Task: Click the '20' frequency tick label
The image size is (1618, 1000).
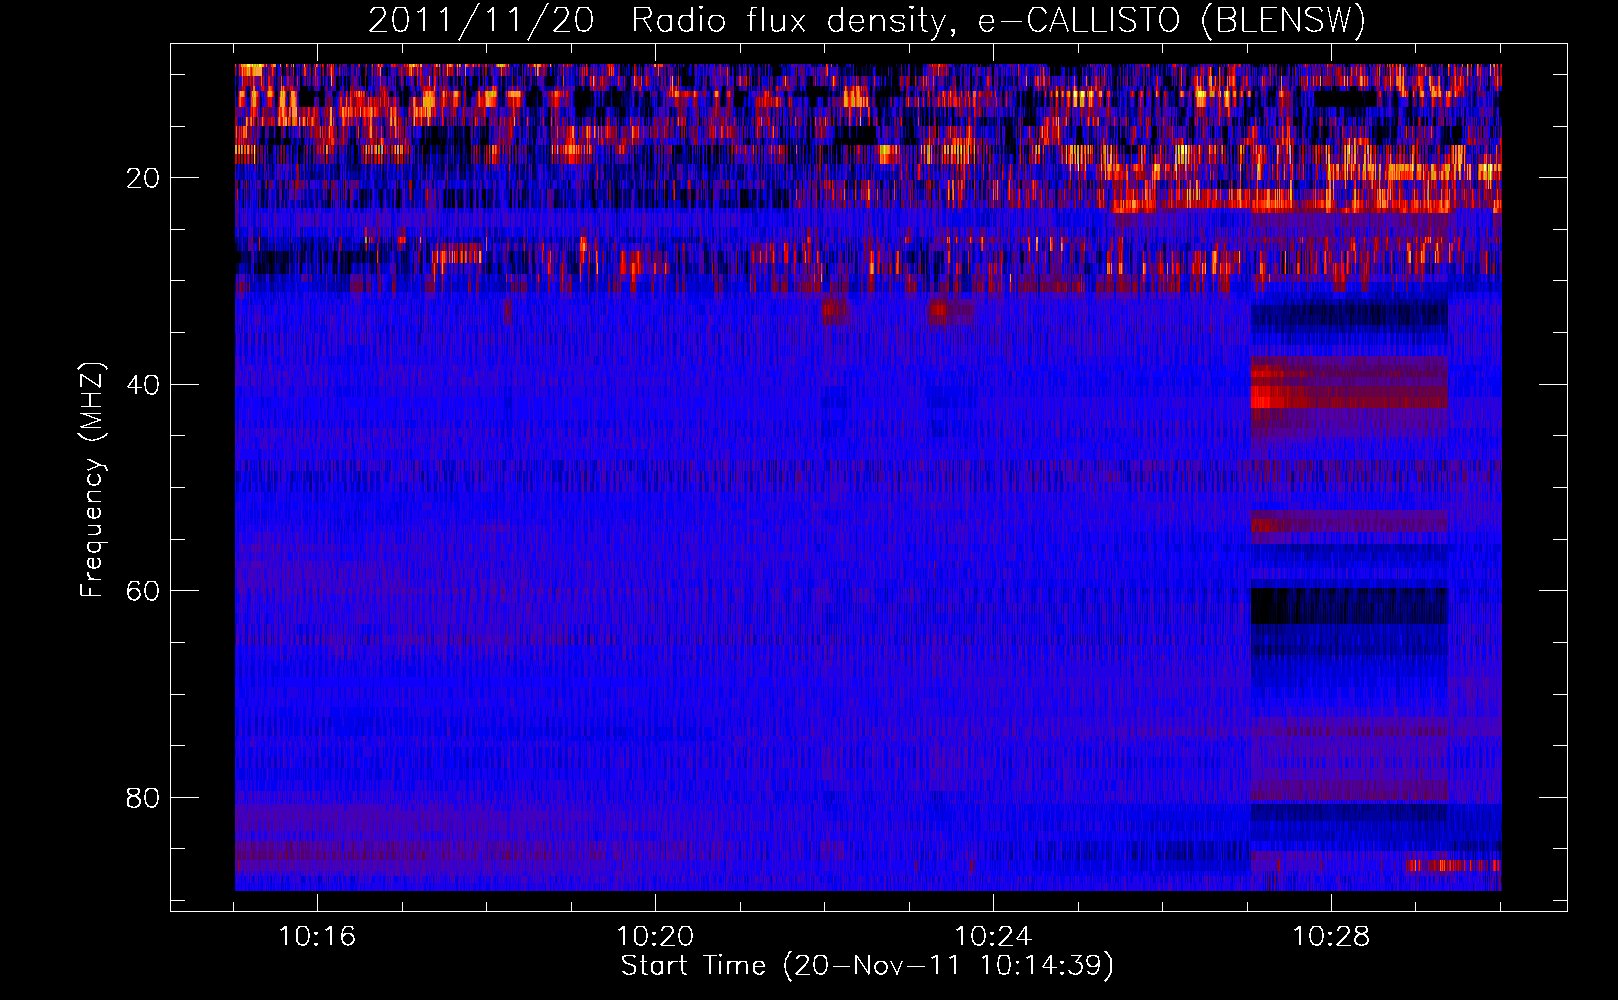Action: (143, 178)
